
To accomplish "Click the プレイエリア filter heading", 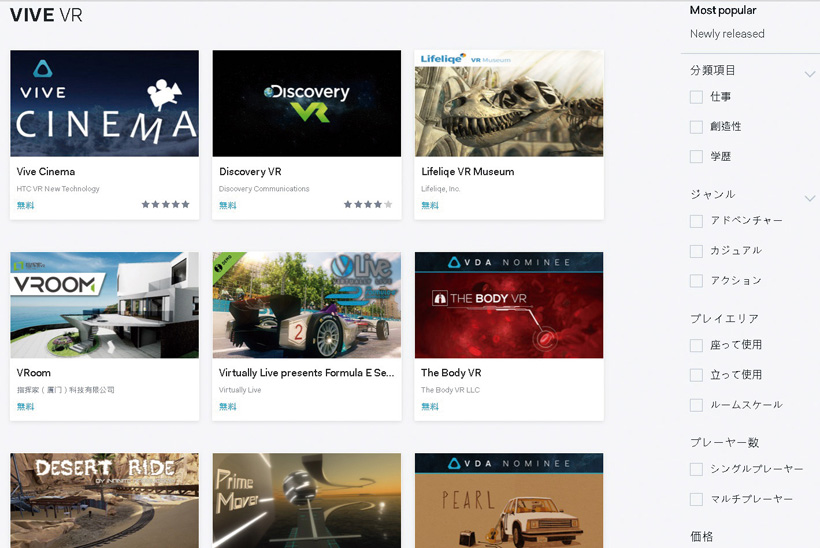I will pos(724,318).
